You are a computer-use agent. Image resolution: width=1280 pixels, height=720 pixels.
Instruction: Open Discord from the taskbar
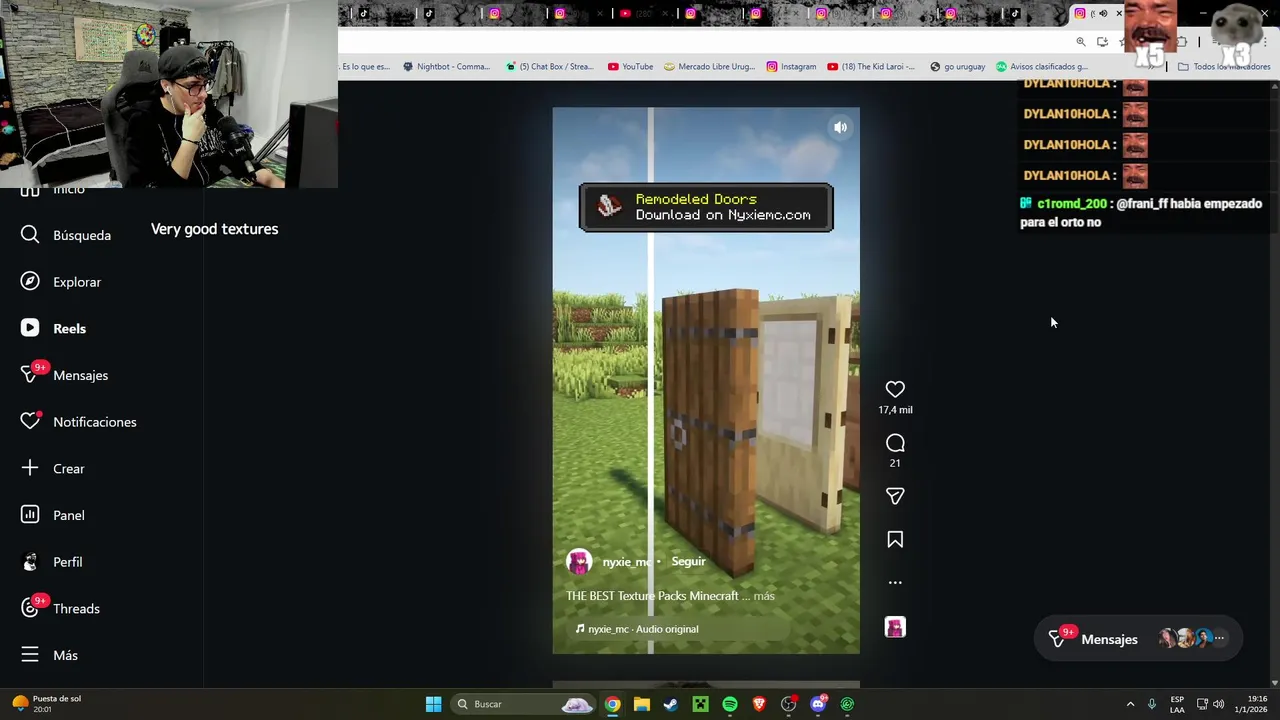pyautogui.click(x=818, y=704)
